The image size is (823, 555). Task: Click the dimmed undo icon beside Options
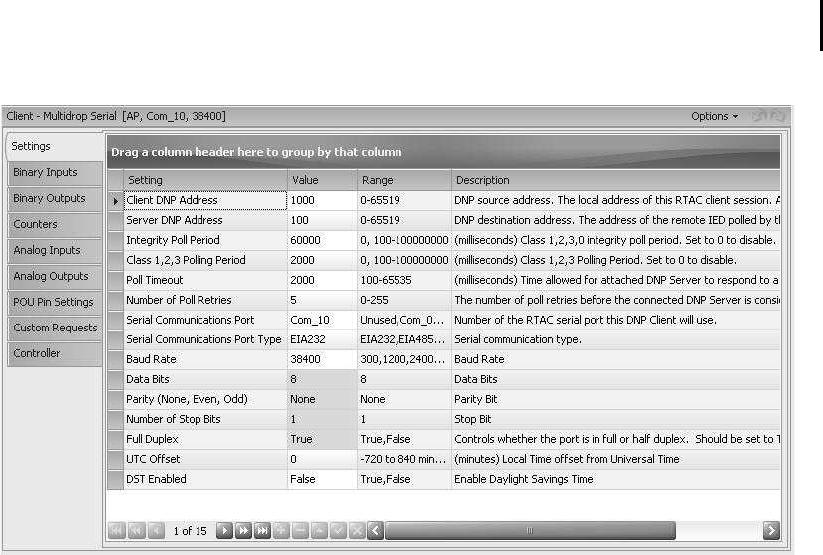tap(759, 116)
